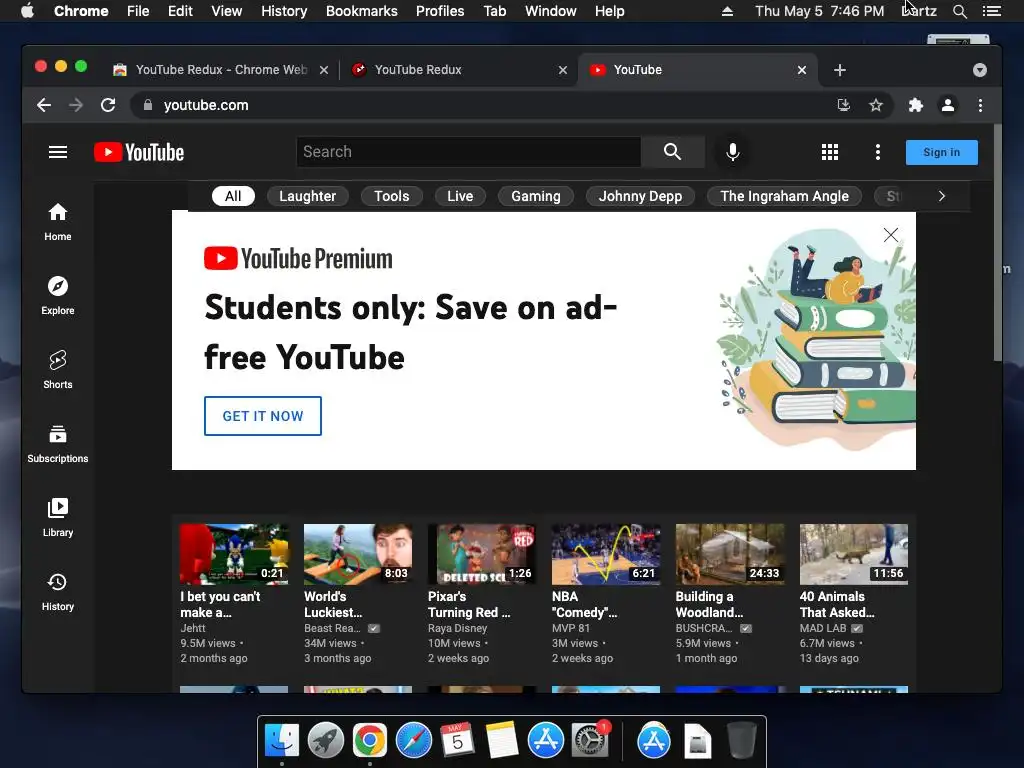This screenshot has height=768, width=1024.
Task: Close the YouTube Redux tab
Action: coord(563,70)
